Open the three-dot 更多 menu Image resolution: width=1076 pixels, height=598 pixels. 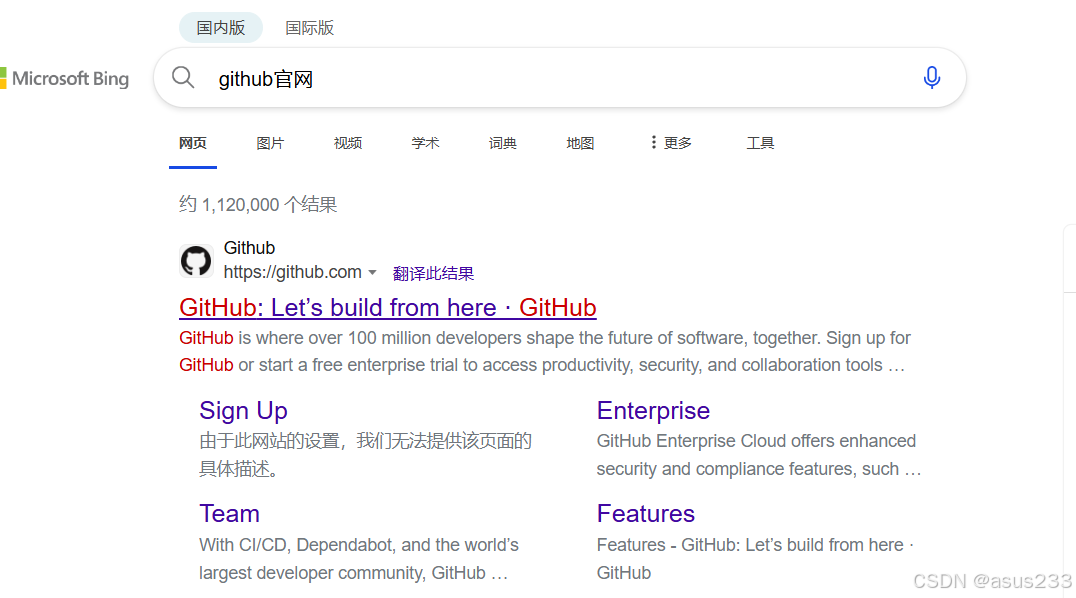pos(671,143)
